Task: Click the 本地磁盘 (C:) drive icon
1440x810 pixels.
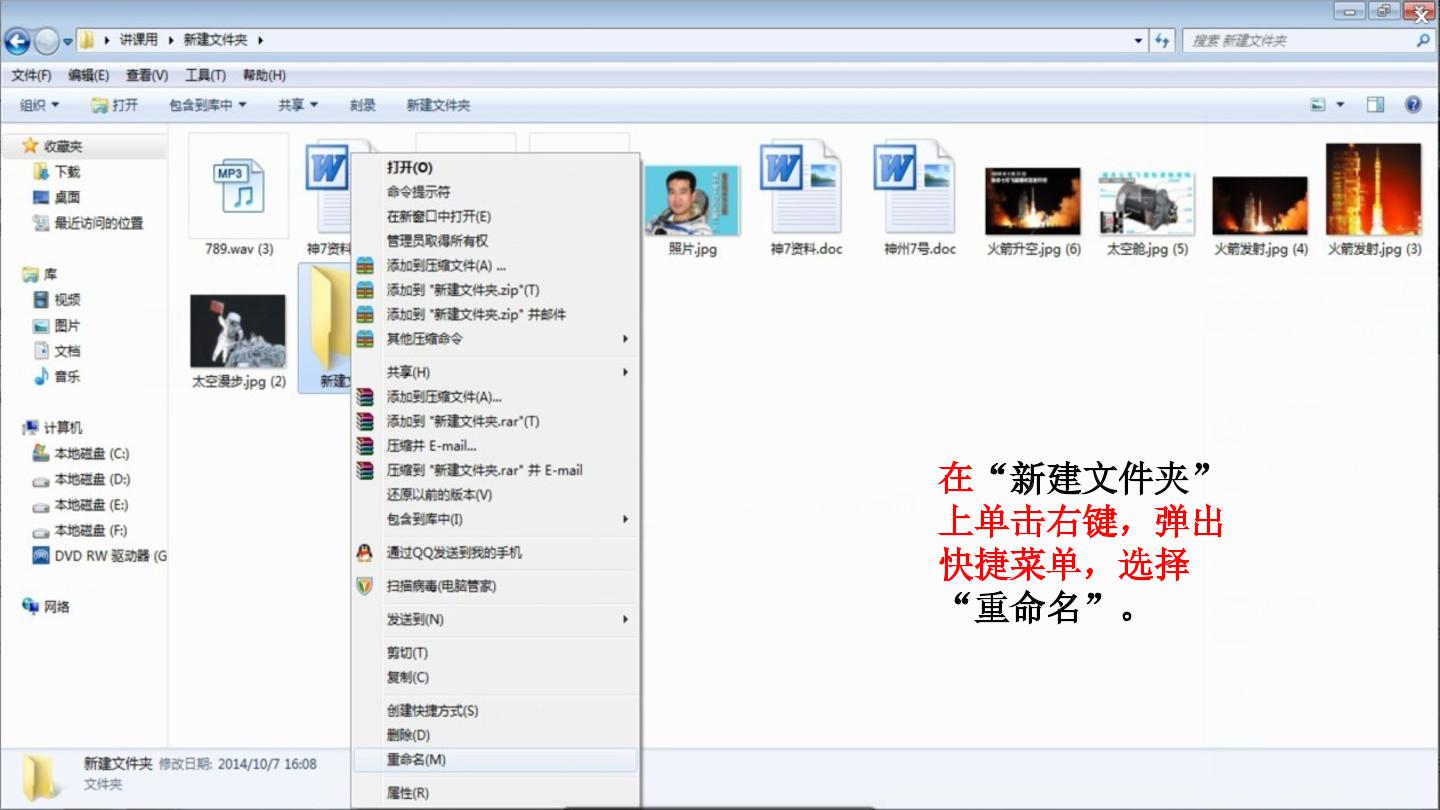Action: [41, 454]
